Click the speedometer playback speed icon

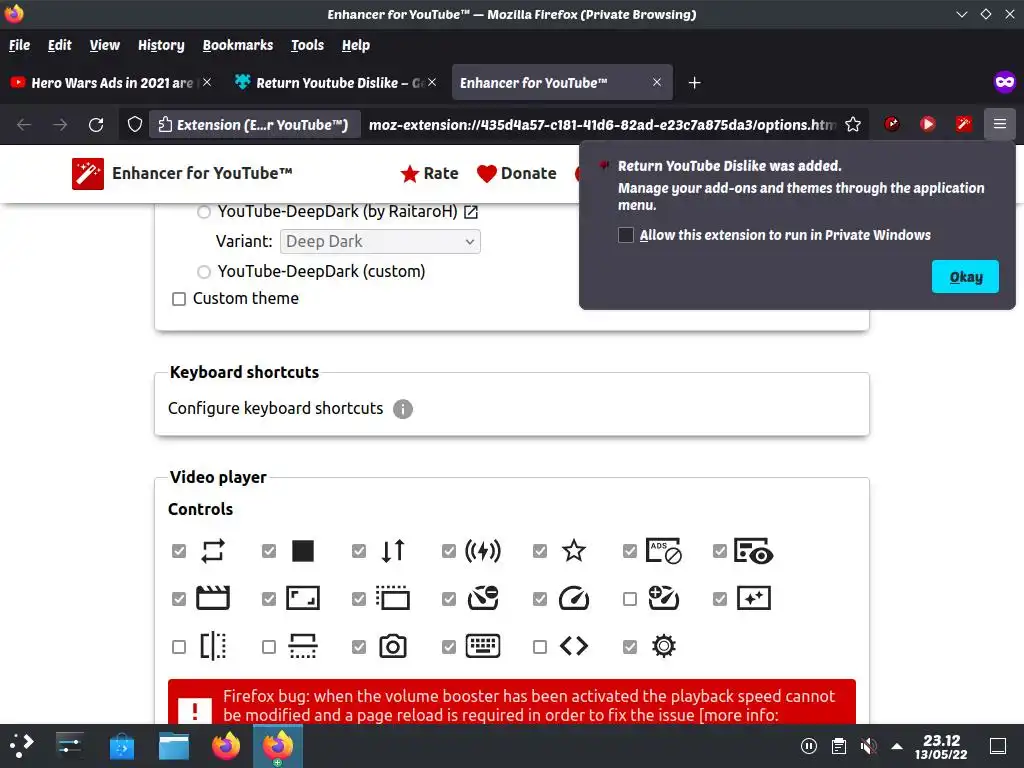[x=574, y=598]
